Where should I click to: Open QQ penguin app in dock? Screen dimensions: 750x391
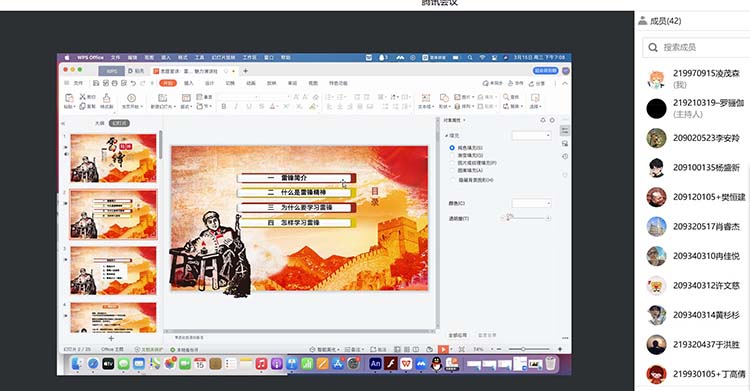coord(436,364)
